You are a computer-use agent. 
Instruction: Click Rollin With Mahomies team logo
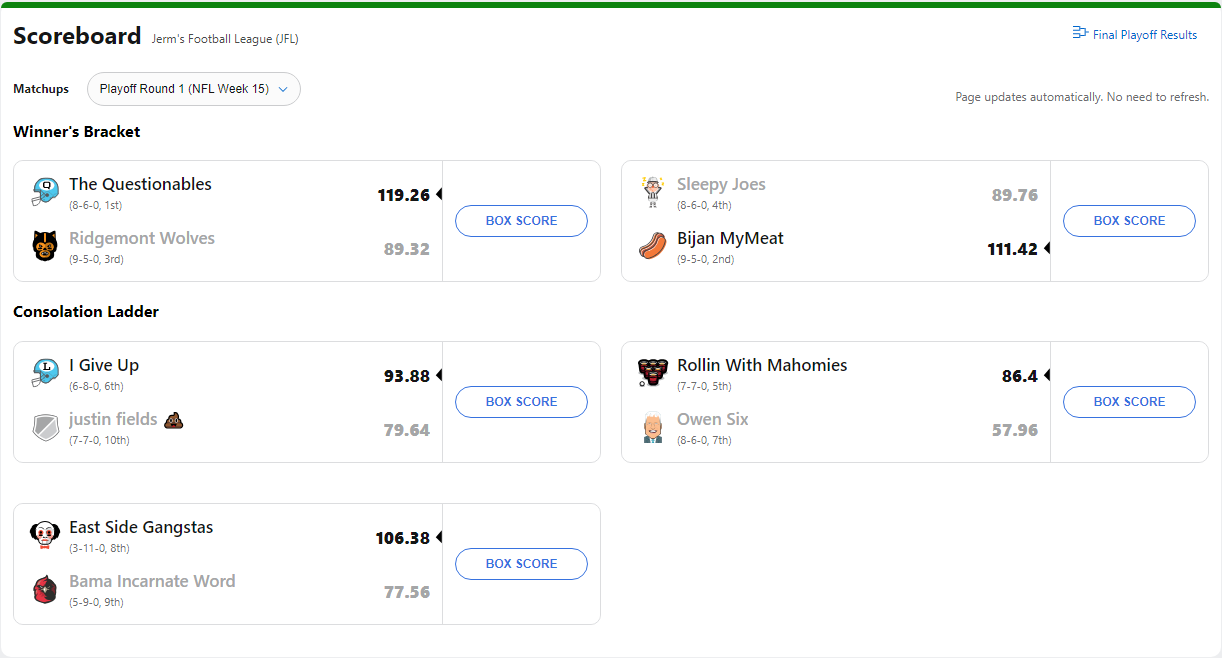click(653, 373)
